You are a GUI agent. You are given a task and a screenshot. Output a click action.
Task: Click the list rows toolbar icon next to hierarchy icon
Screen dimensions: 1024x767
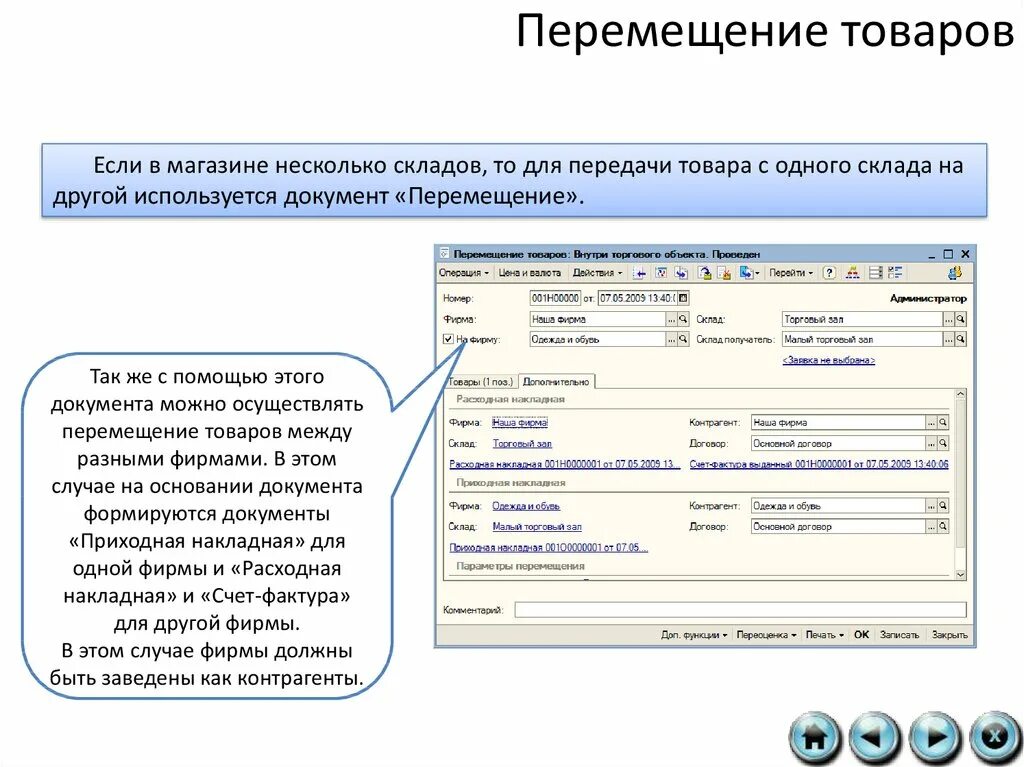point(875,273)
